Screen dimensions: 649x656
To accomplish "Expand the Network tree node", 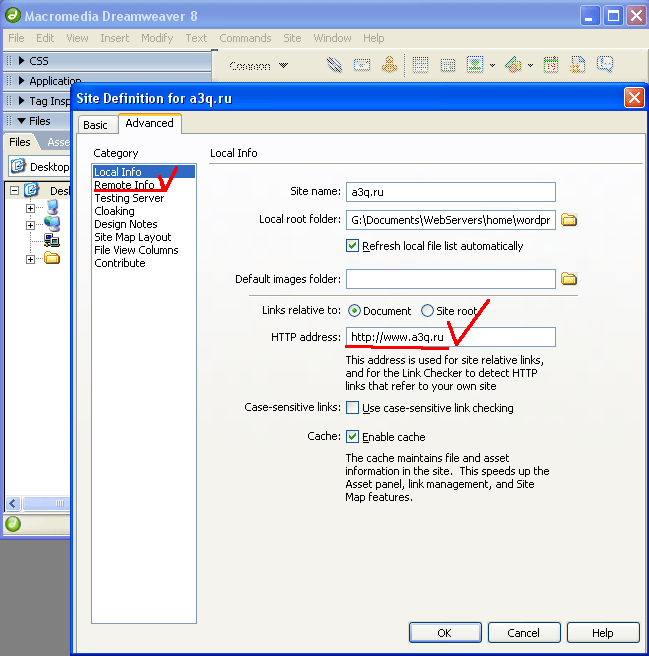I will tap(30, 225).
